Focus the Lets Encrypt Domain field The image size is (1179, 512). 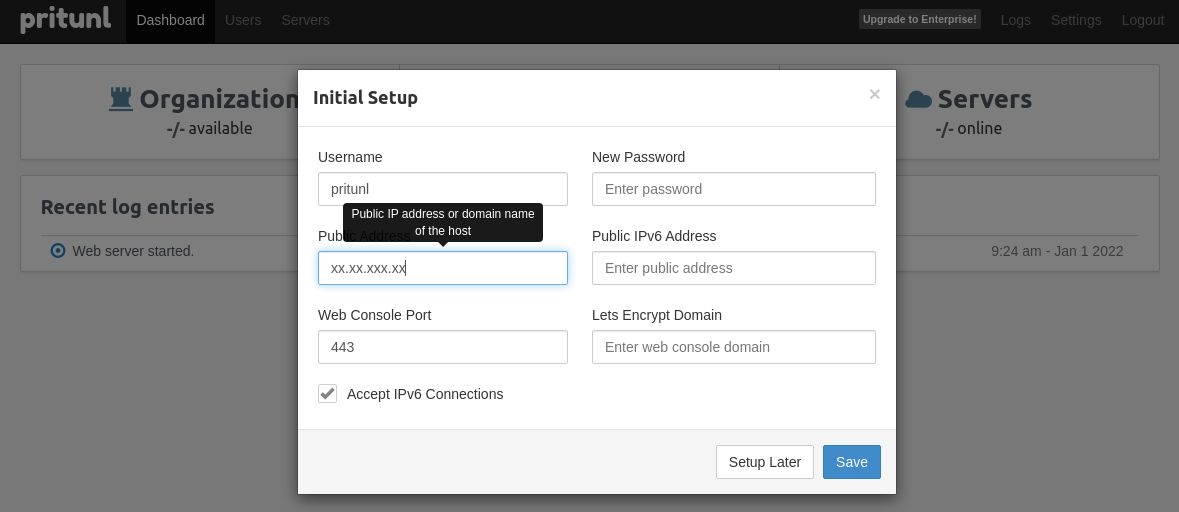[x=733, y=347]
